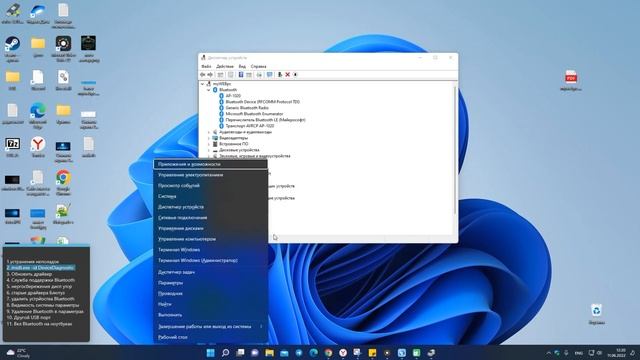
Task: Expand the Дисковые устройства category
Action: [209, 150]
